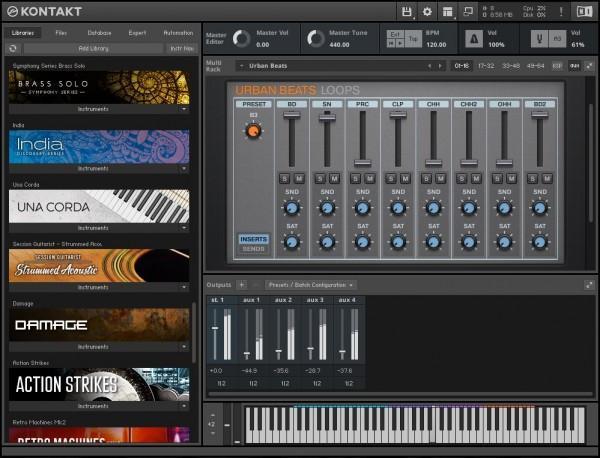The height and width of the screenshot is (458, 600).
Task: Click the CLP channel SND knob
Action: pos(398,208)
